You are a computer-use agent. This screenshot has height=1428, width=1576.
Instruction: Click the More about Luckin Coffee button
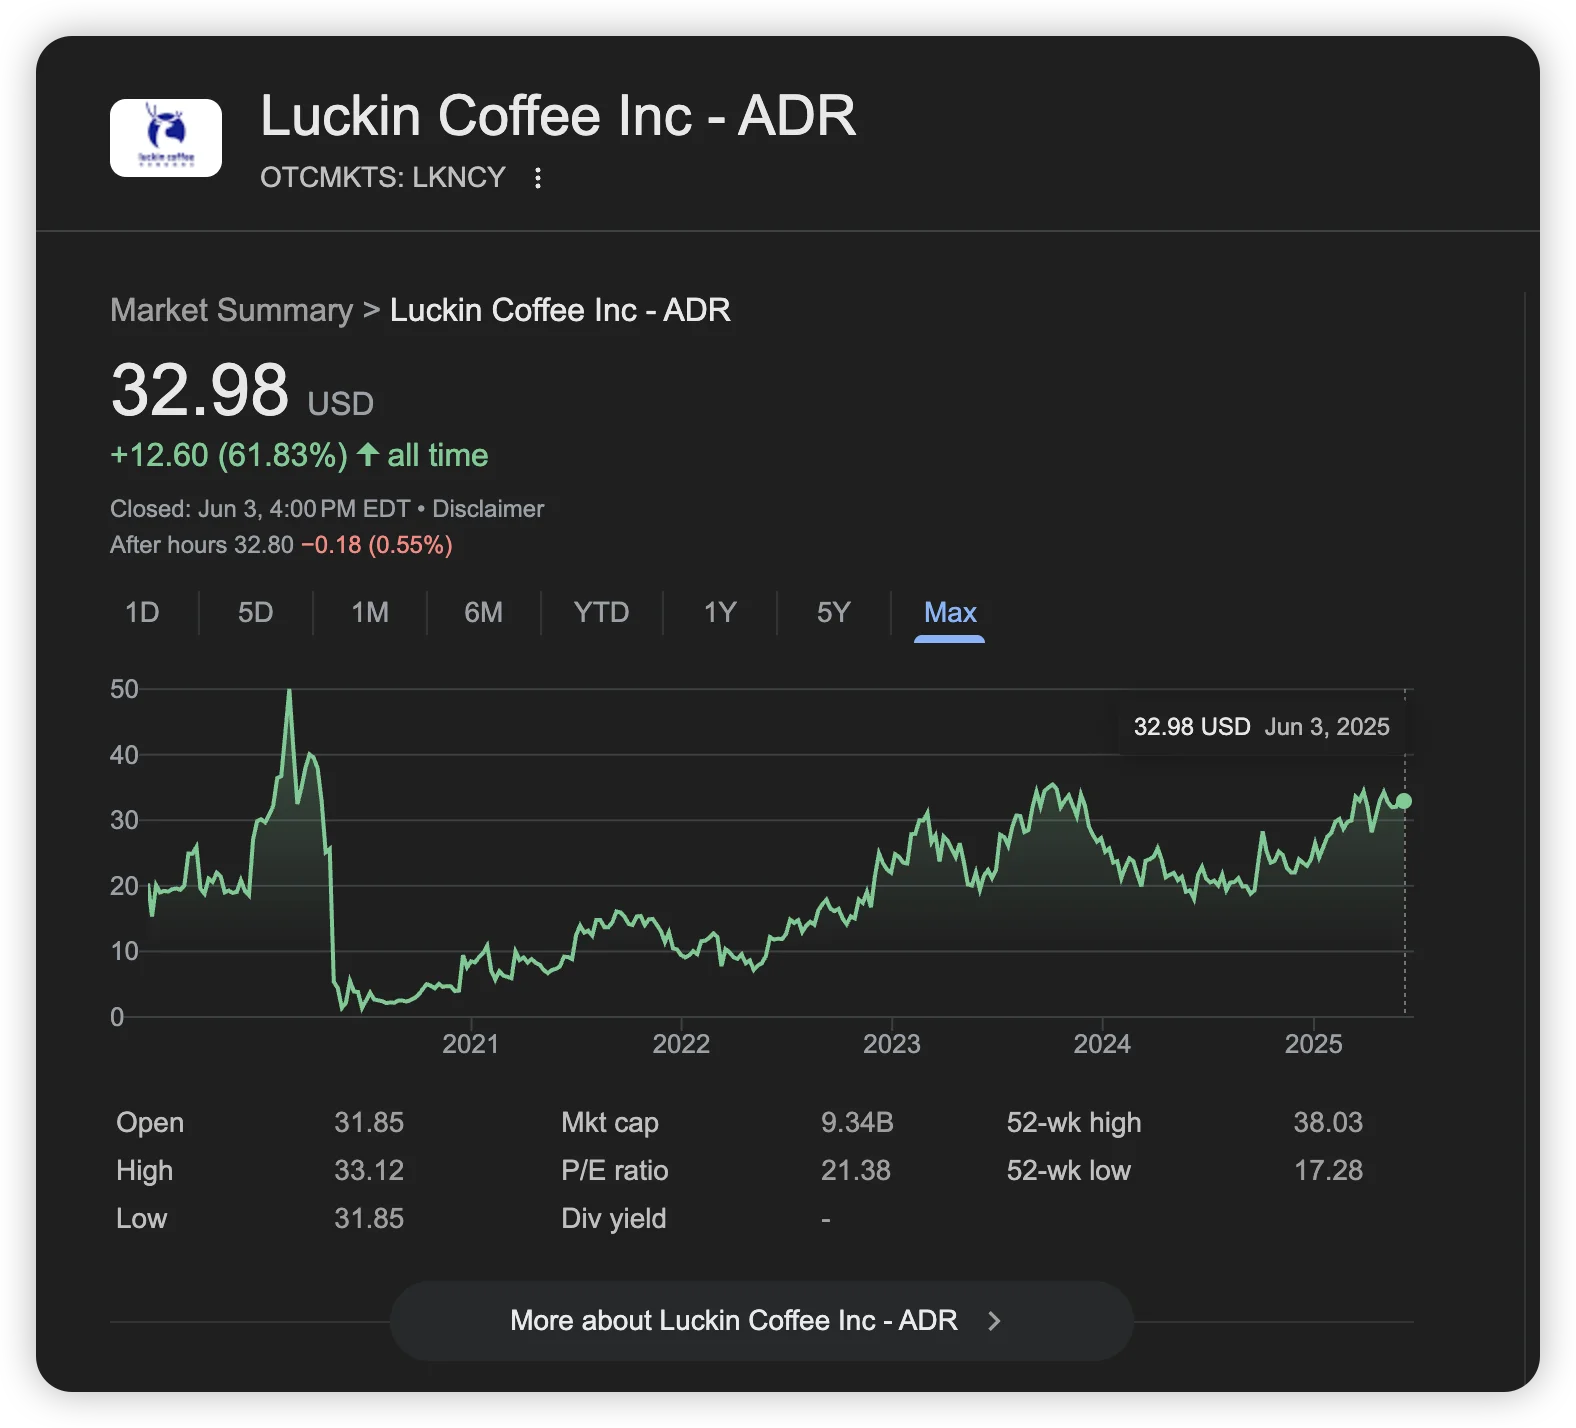tap(762, 1320)
